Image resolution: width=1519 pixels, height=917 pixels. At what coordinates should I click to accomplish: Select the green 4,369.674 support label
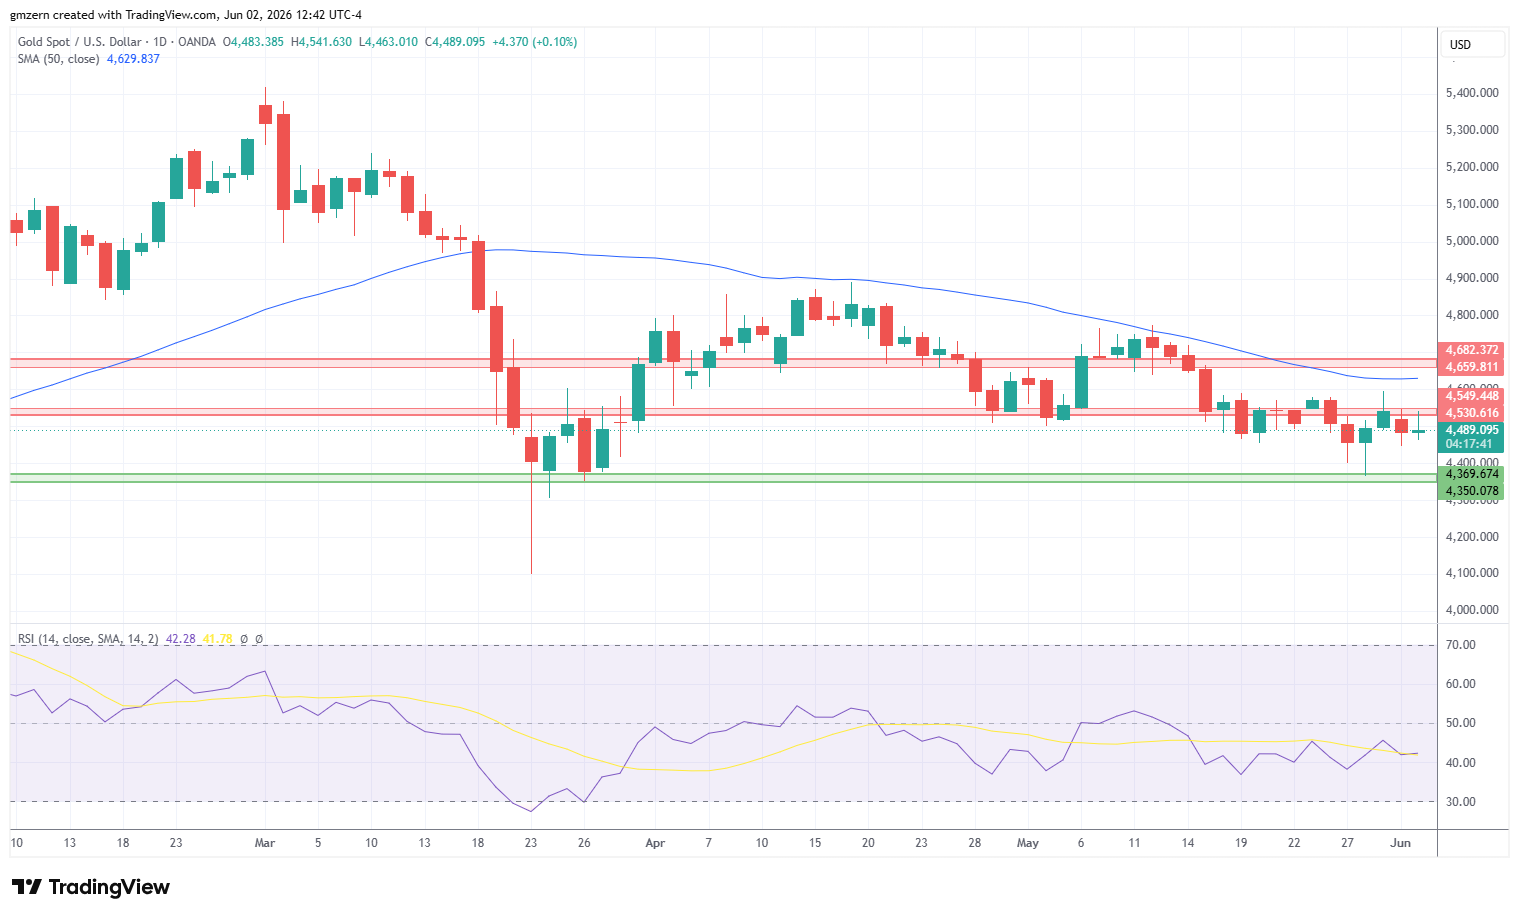tap(1471, 474)
